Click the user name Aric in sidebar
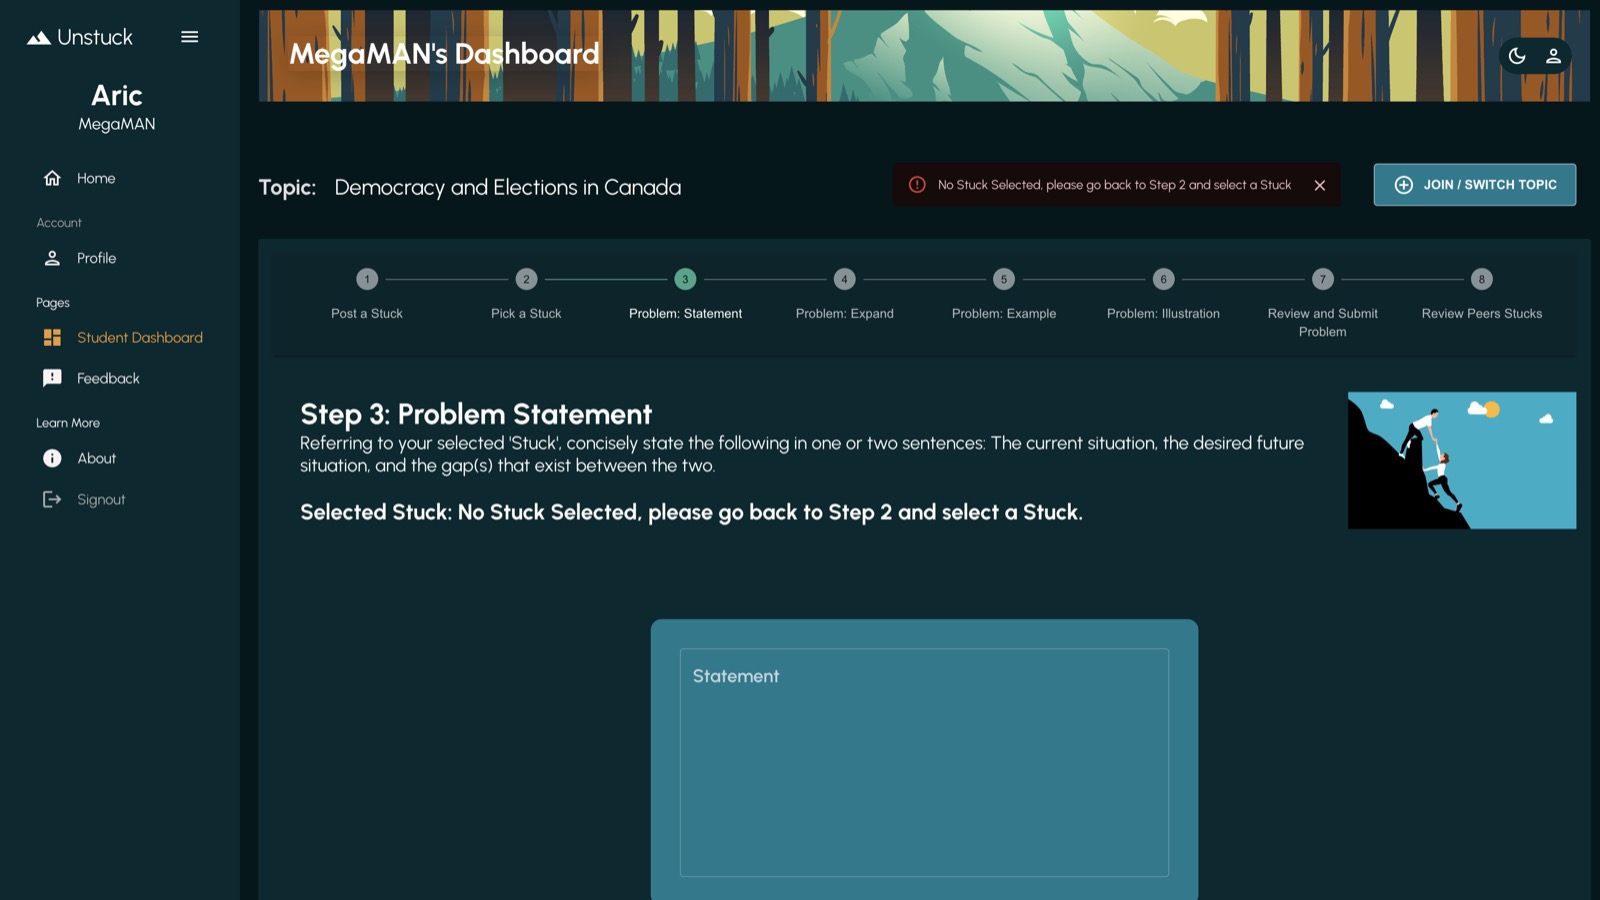 [x=117, y=96]
